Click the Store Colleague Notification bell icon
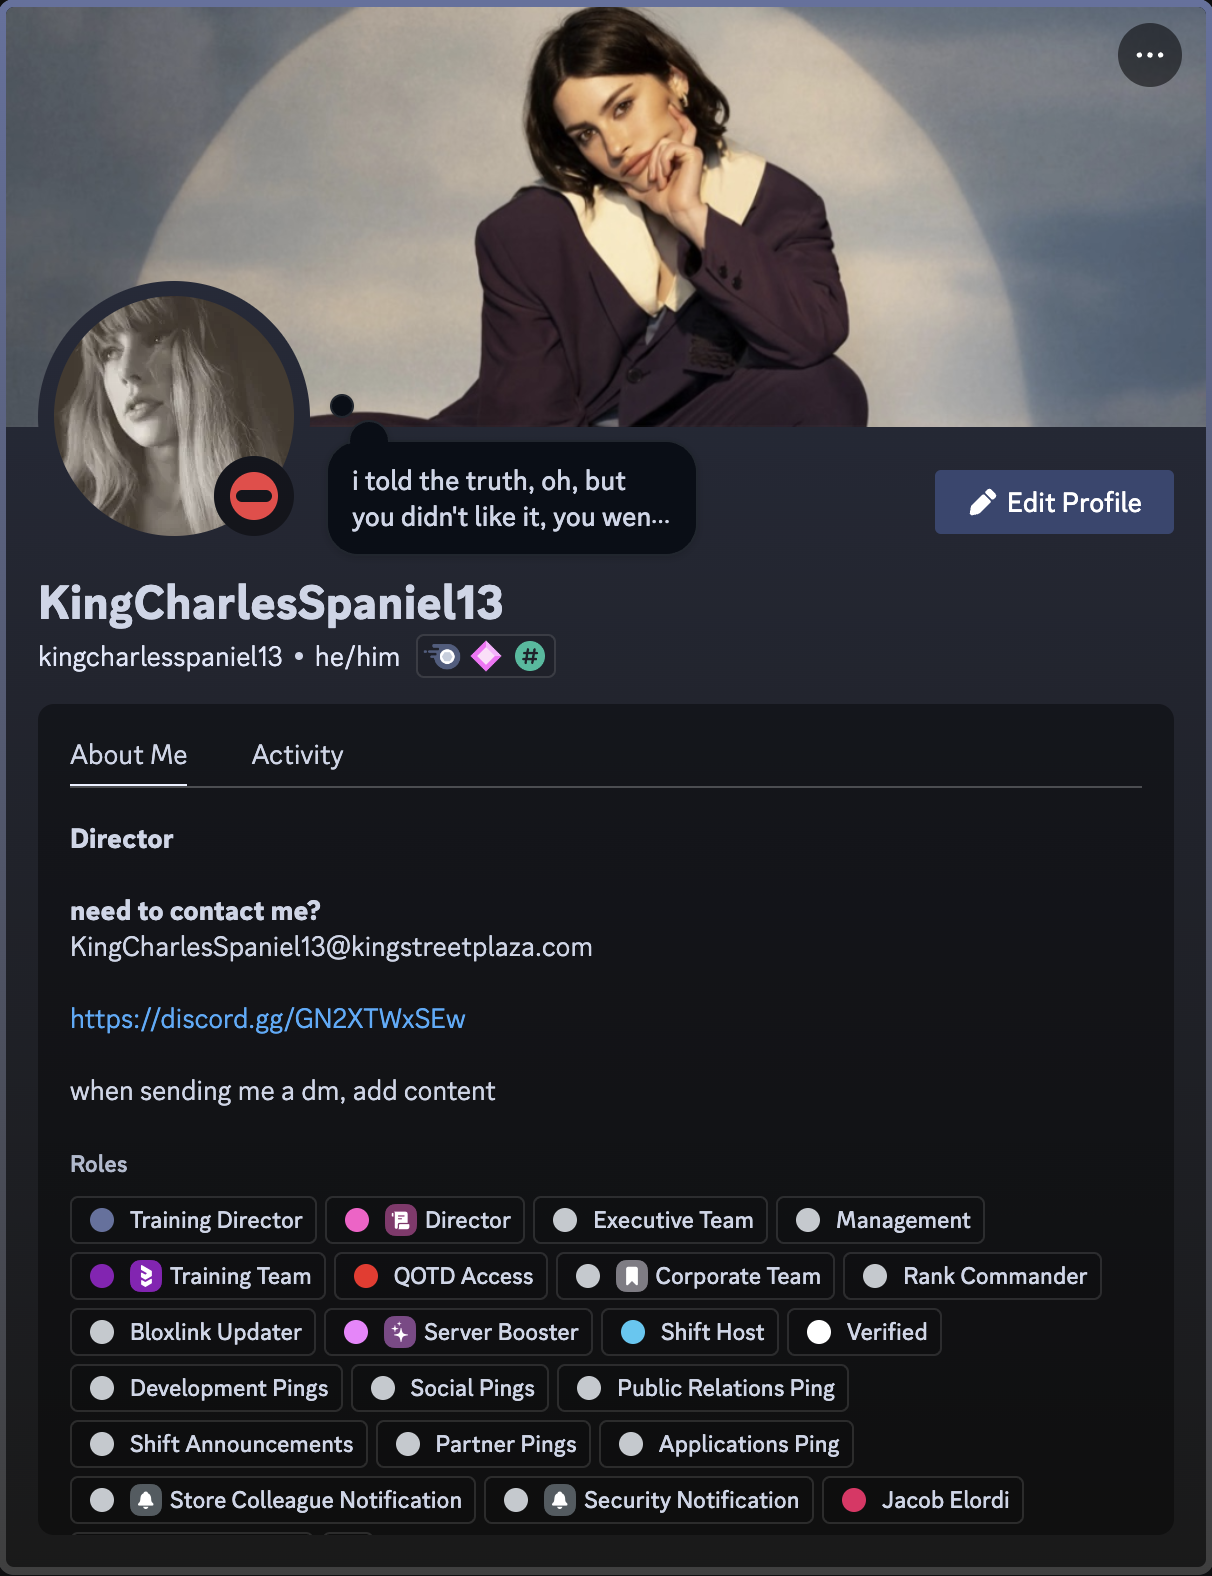This screenshot has height=1576, width=1212. pos(146,1500)
